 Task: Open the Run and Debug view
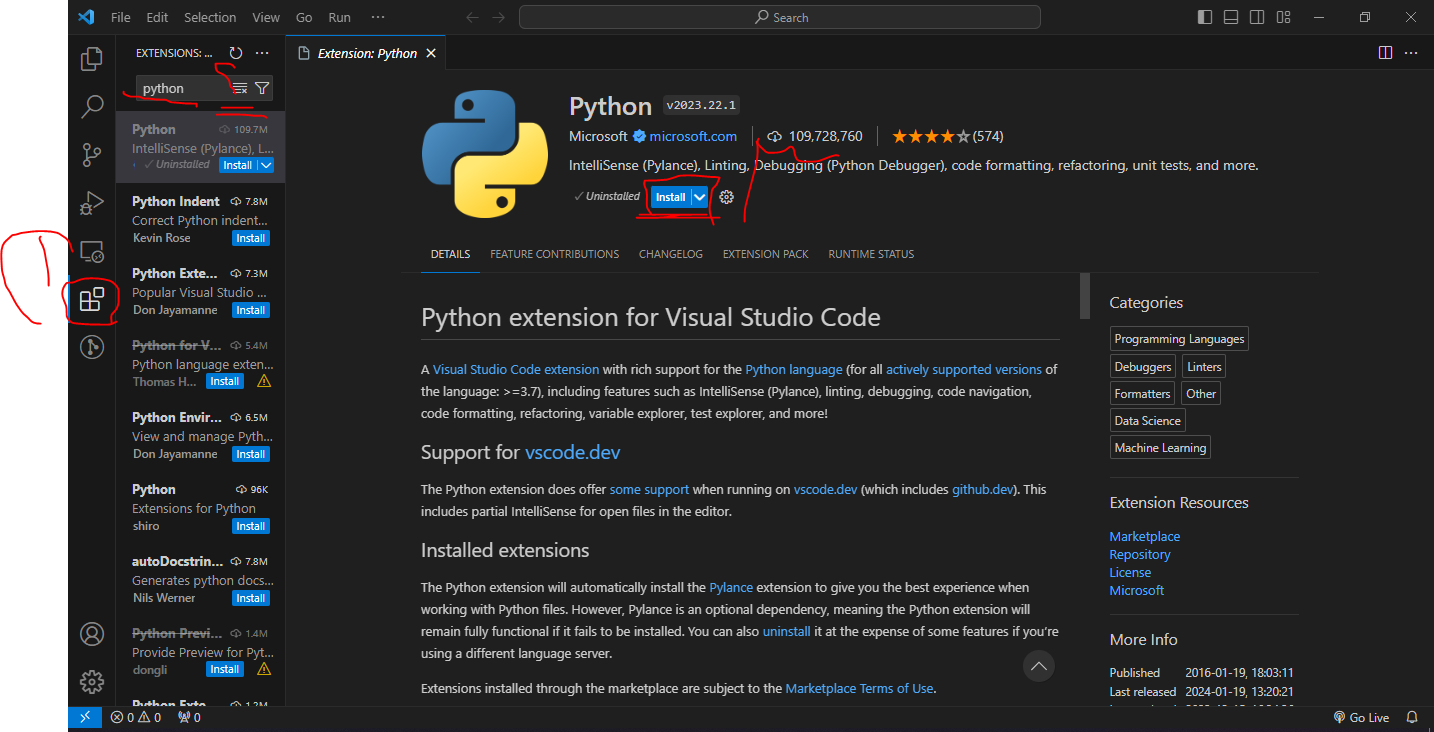(92, 203)
